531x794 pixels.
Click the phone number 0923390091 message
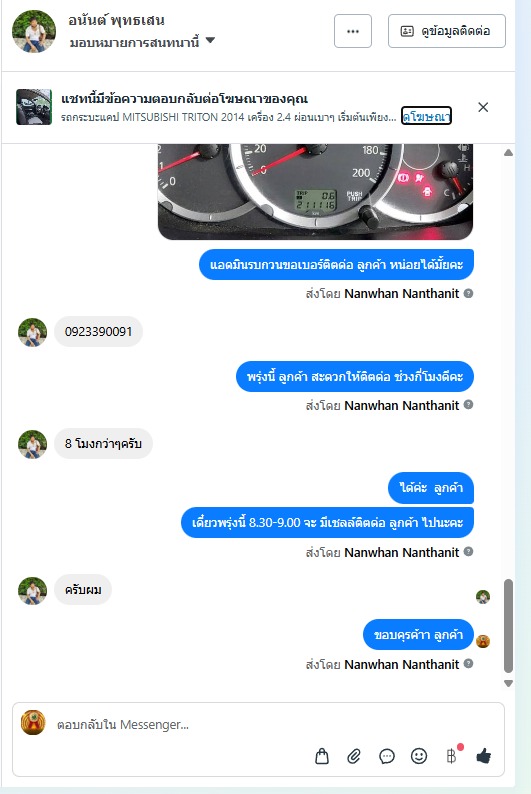(x=98, y=332)
